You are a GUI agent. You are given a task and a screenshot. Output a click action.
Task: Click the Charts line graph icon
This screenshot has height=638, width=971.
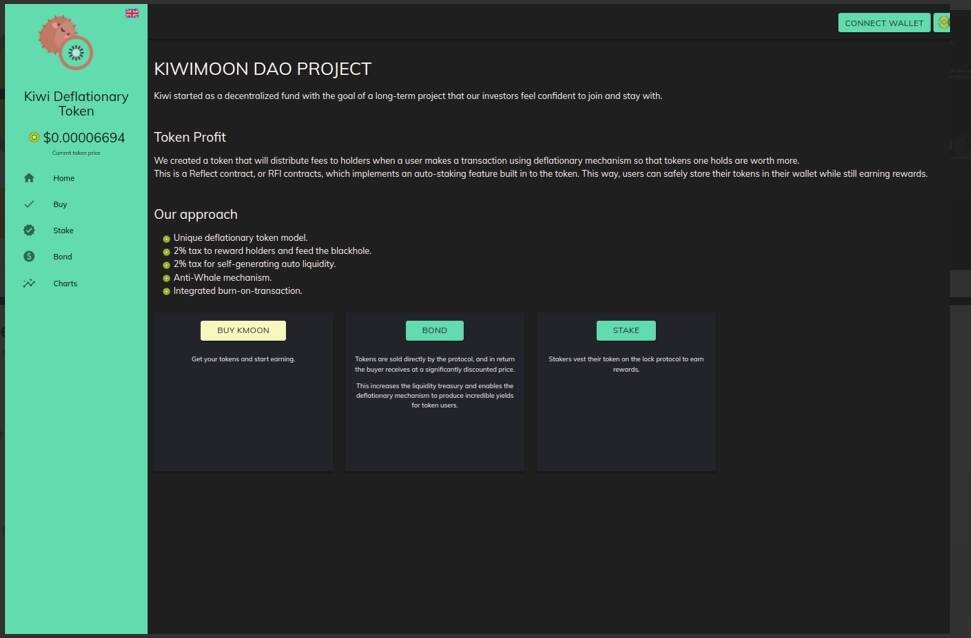(x=29, y=283)
